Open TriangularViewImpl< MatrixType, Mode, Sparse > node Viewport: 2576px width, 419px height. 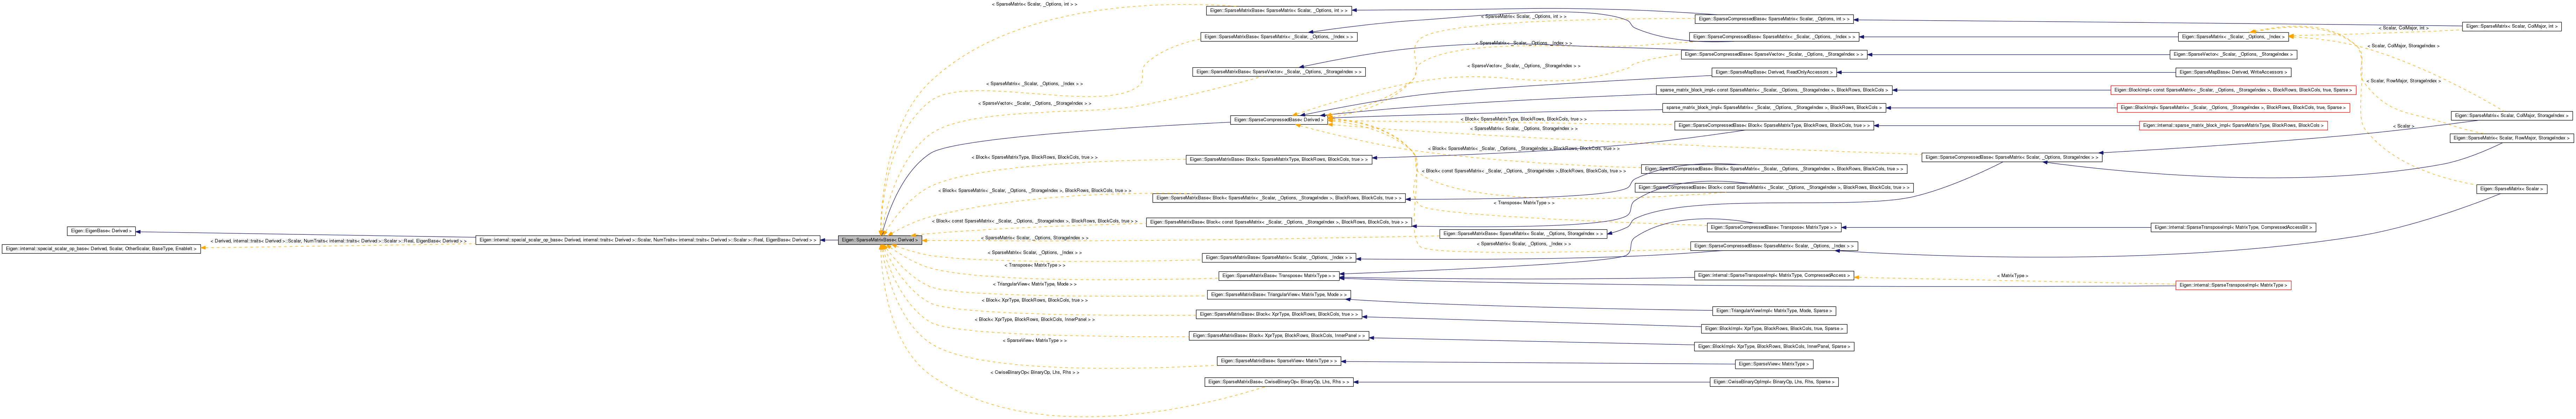pyautogui.click(x=1774, y=311)
